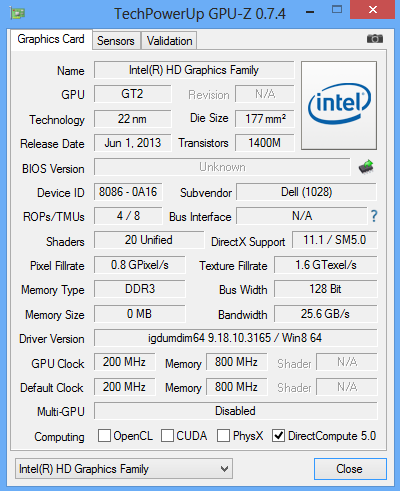The width and height of the screenshot is (400, 491).
Task: Check the PhysX checkbox
Action: tap(223, 436)
